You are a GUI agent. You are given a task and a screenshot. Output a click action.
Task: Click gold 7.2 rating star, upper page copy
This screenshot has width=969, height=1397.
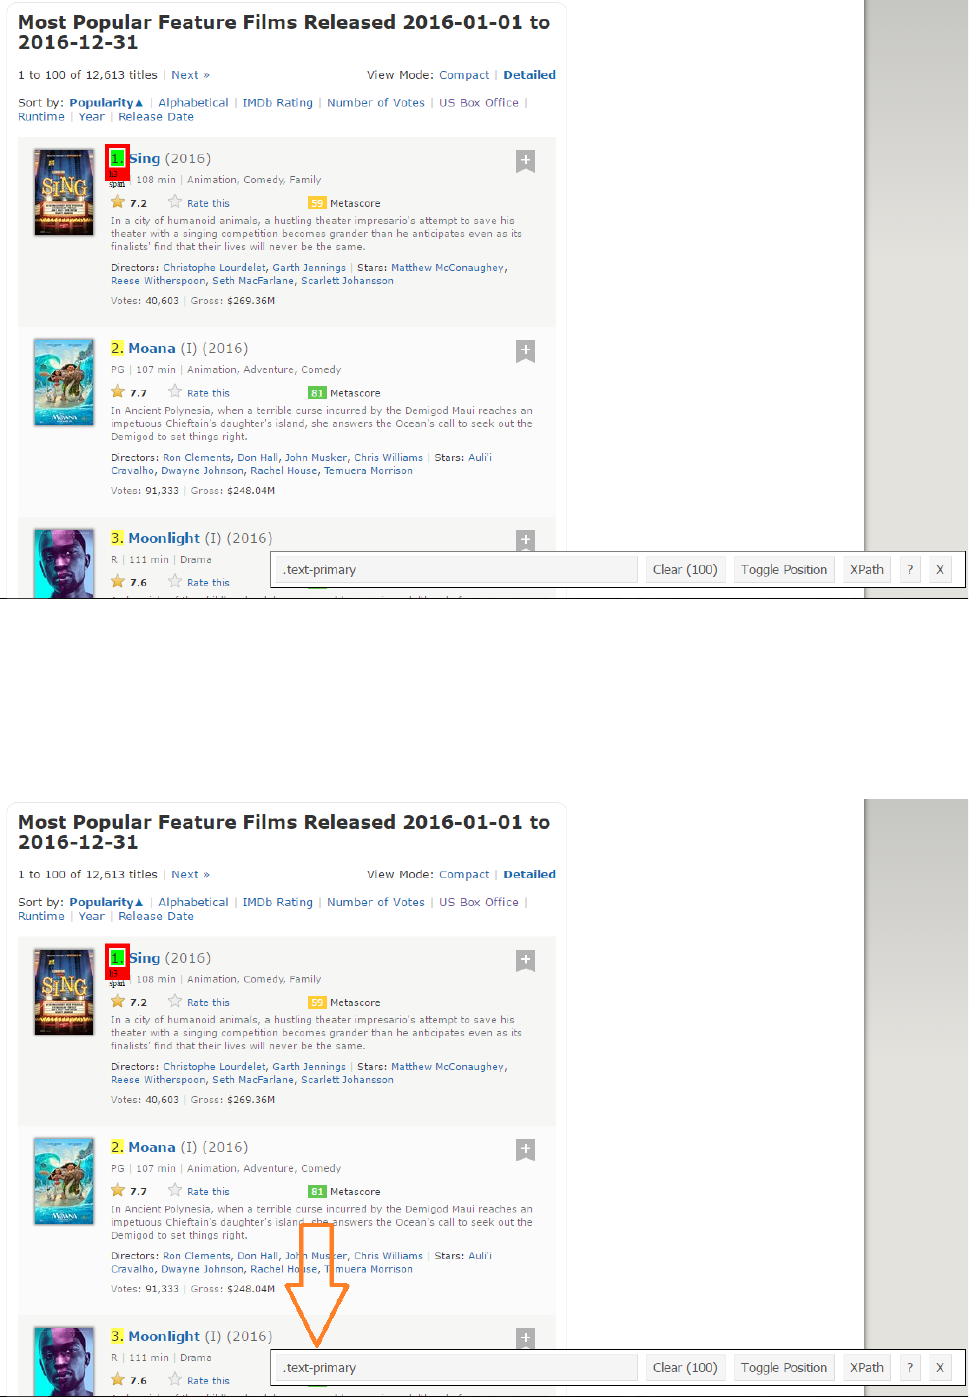click(118, 202)
